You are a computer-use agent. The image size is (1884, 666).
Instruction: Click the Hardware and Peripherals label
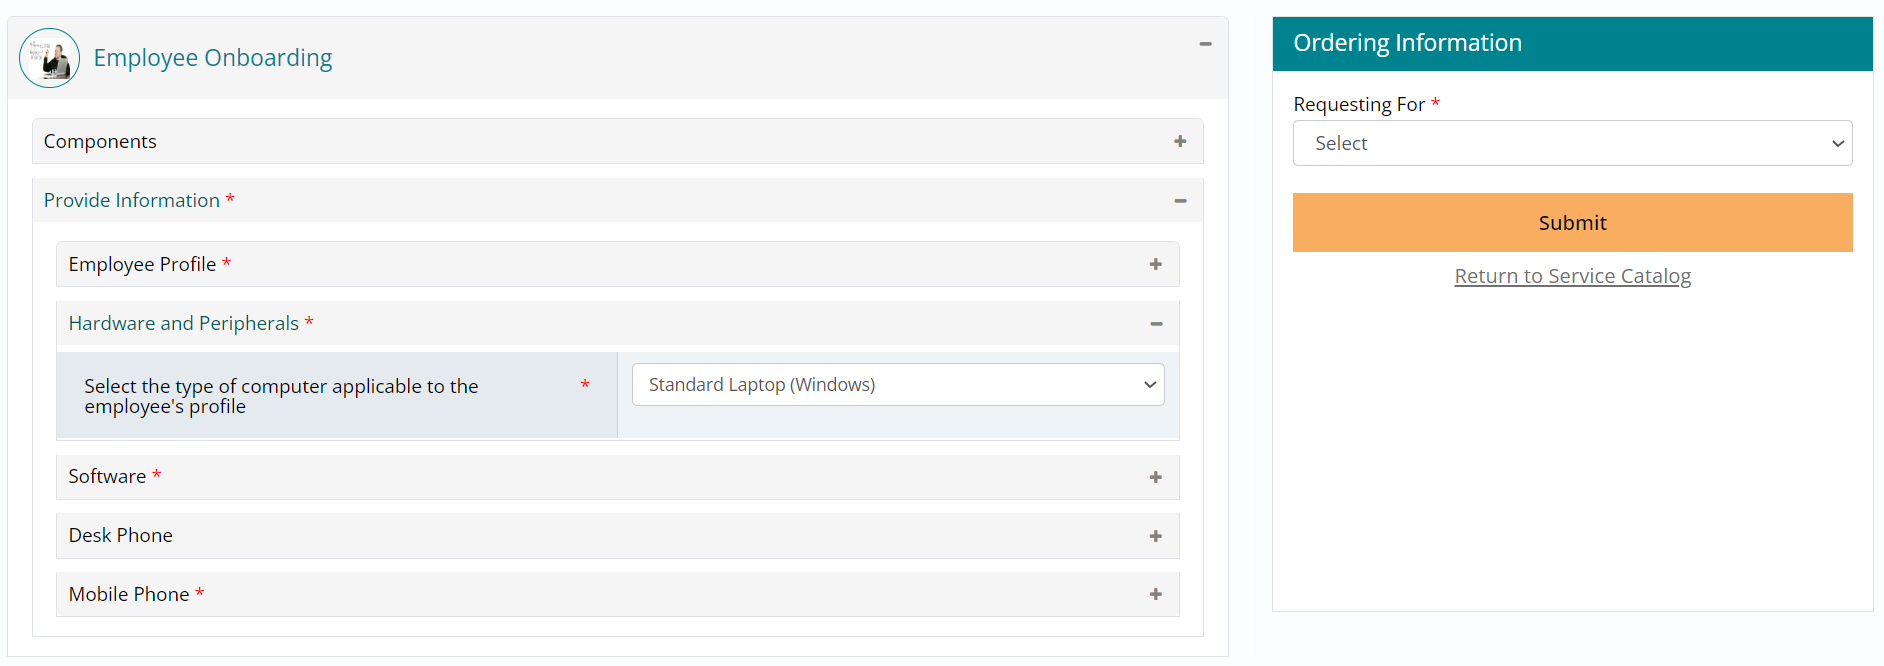point(184,324)
